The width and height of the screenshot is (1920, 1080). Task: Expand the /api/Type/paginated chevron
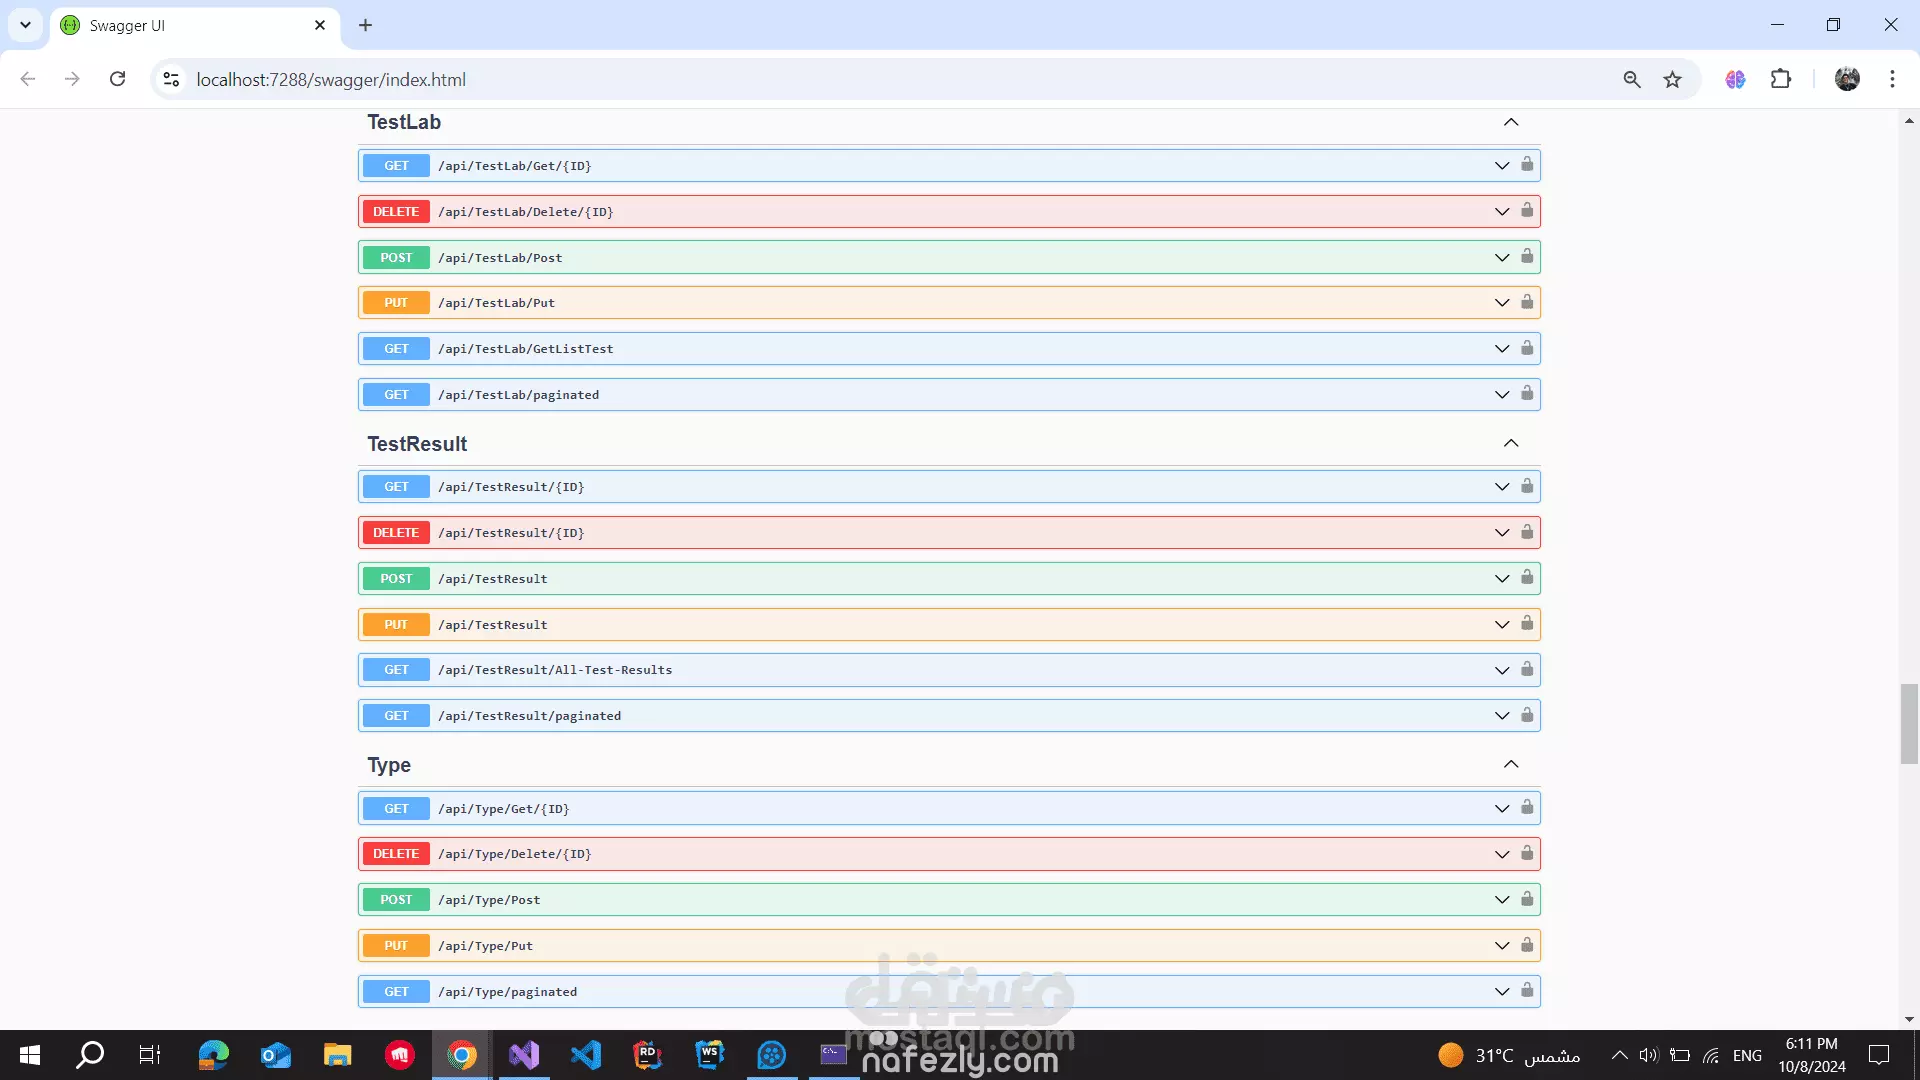(1501, 992)
